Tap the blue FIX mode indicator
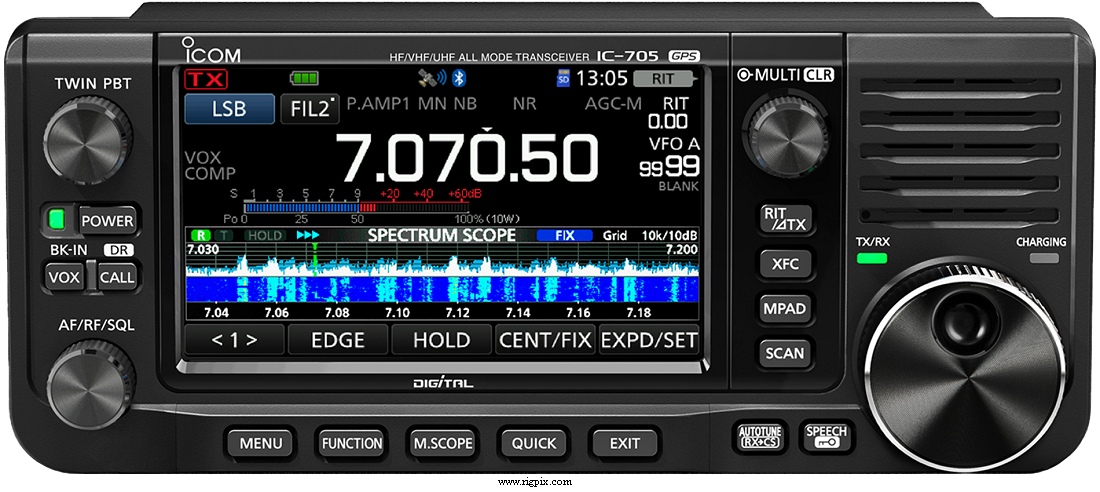The width and height of the screenshot is (1100, 492). point(564,235)
